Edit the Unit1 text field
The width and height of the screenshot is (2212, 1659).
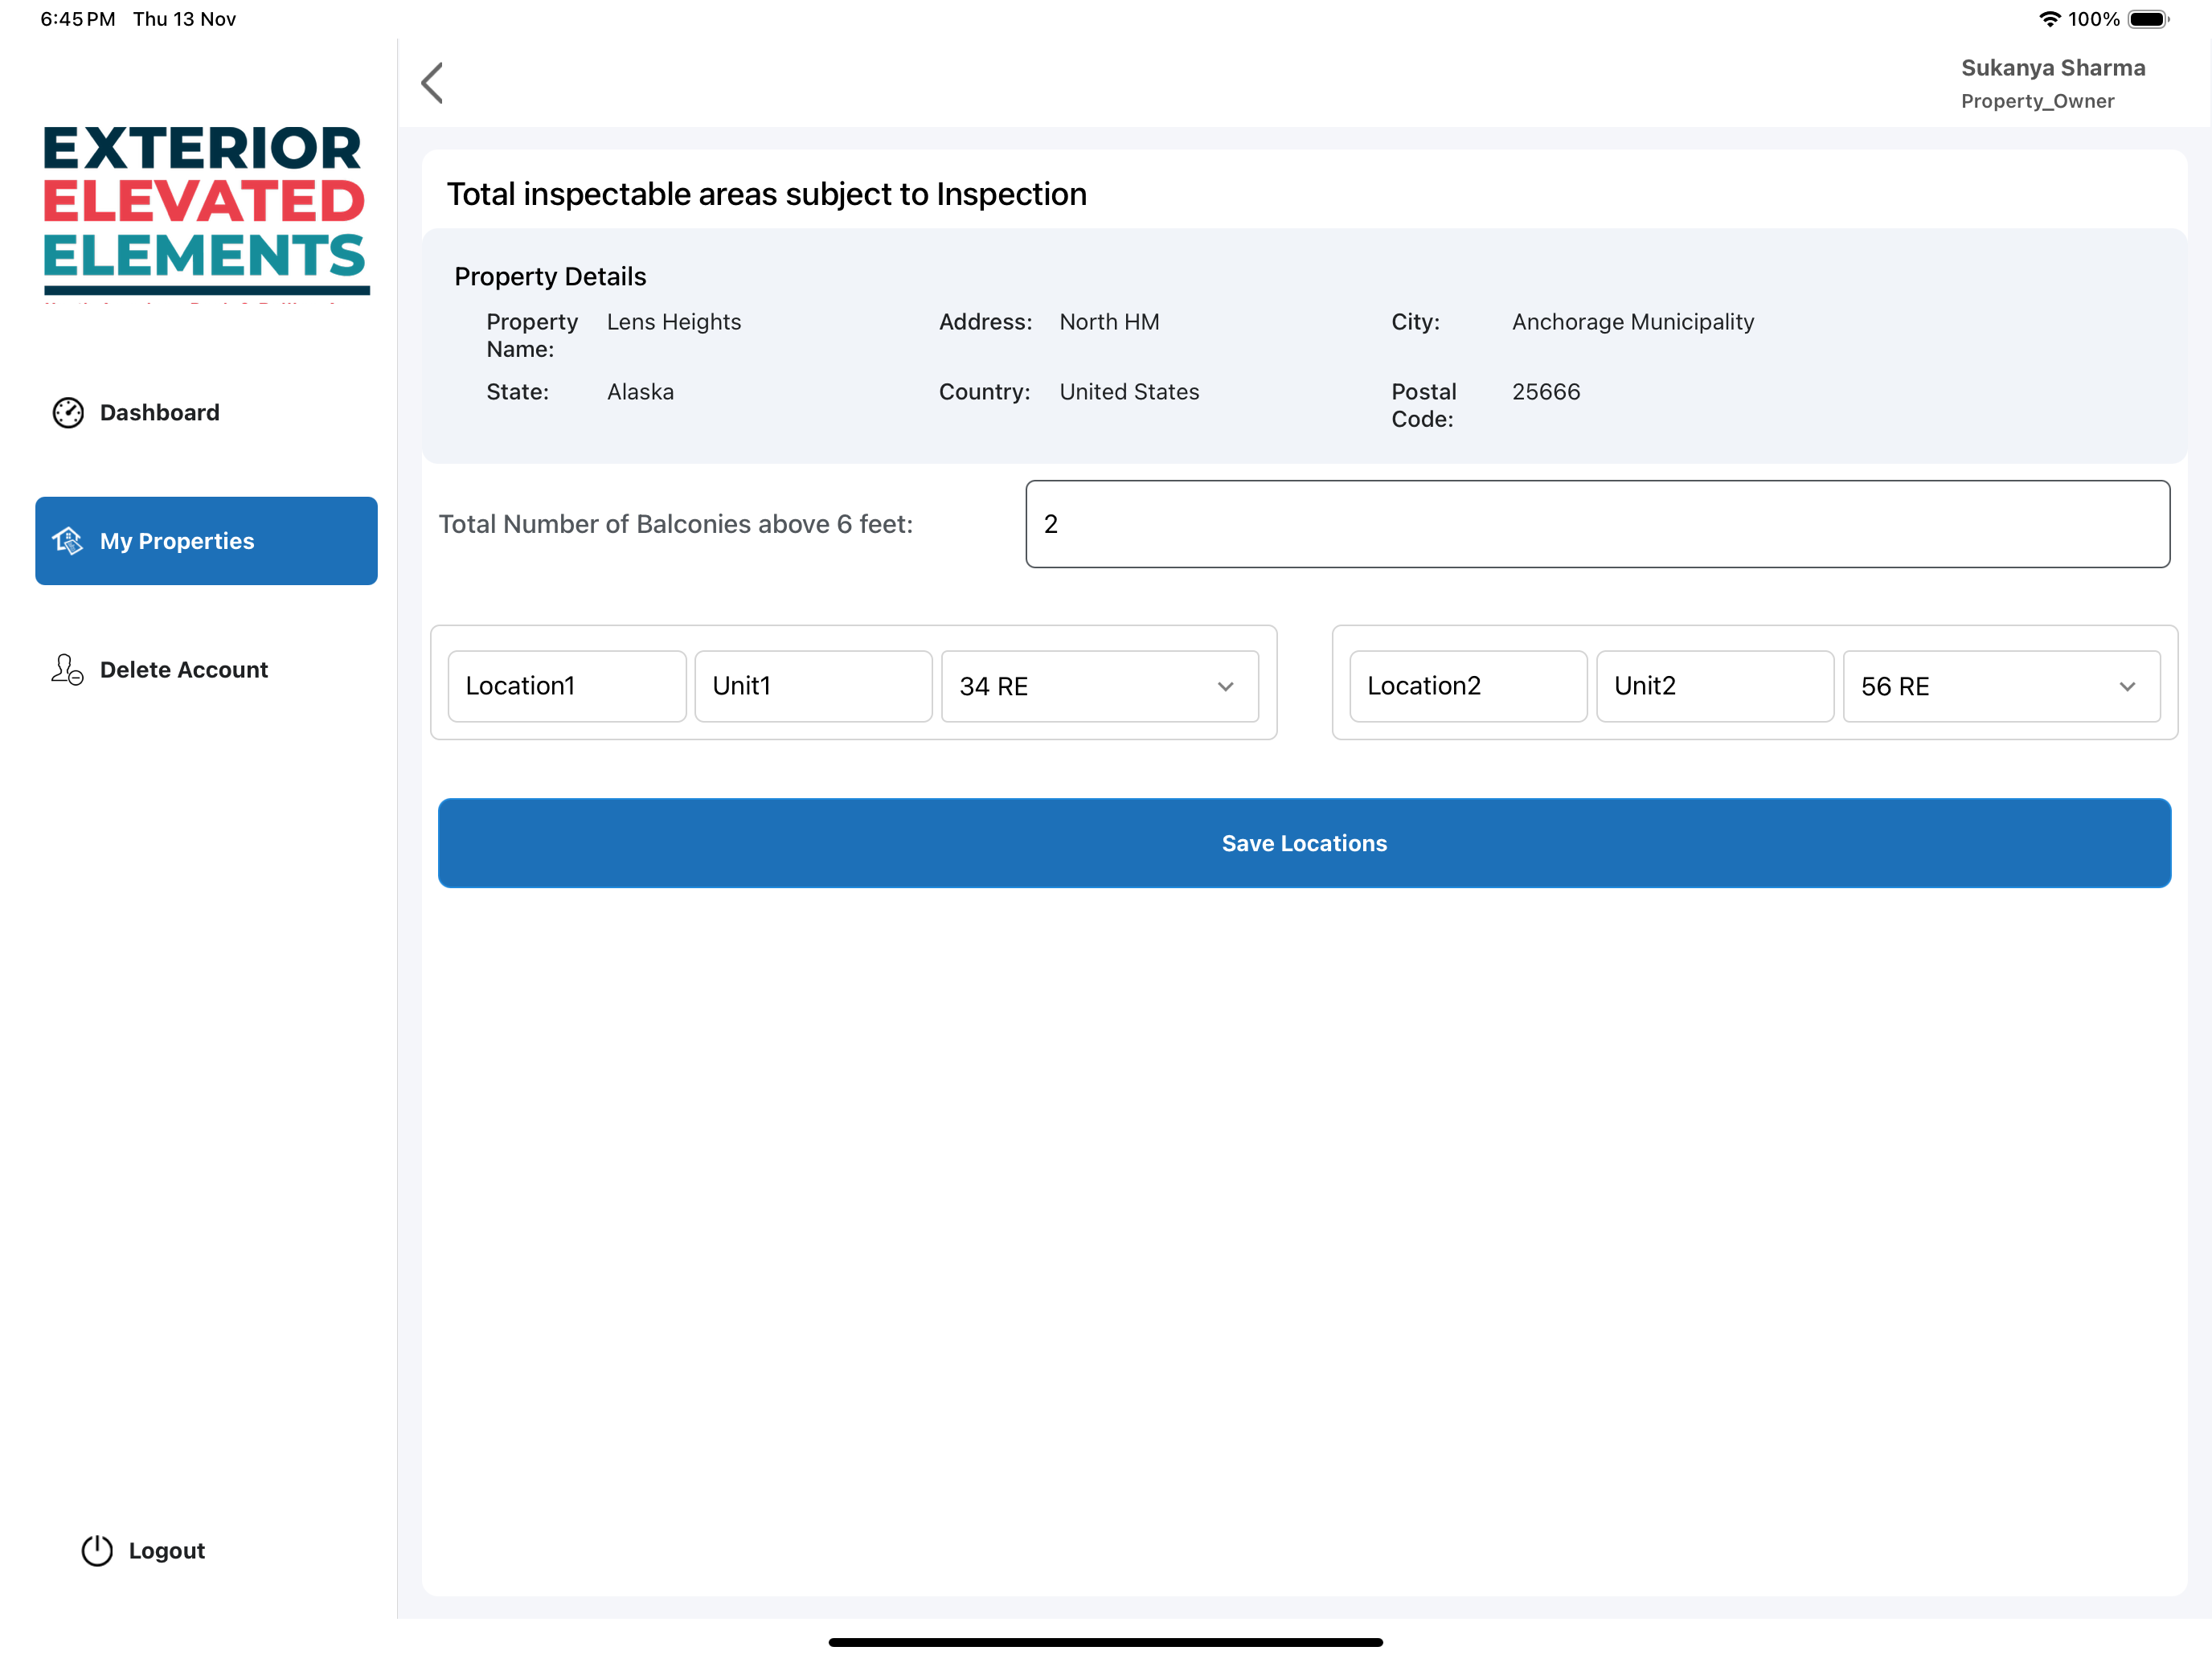[814, 686]
